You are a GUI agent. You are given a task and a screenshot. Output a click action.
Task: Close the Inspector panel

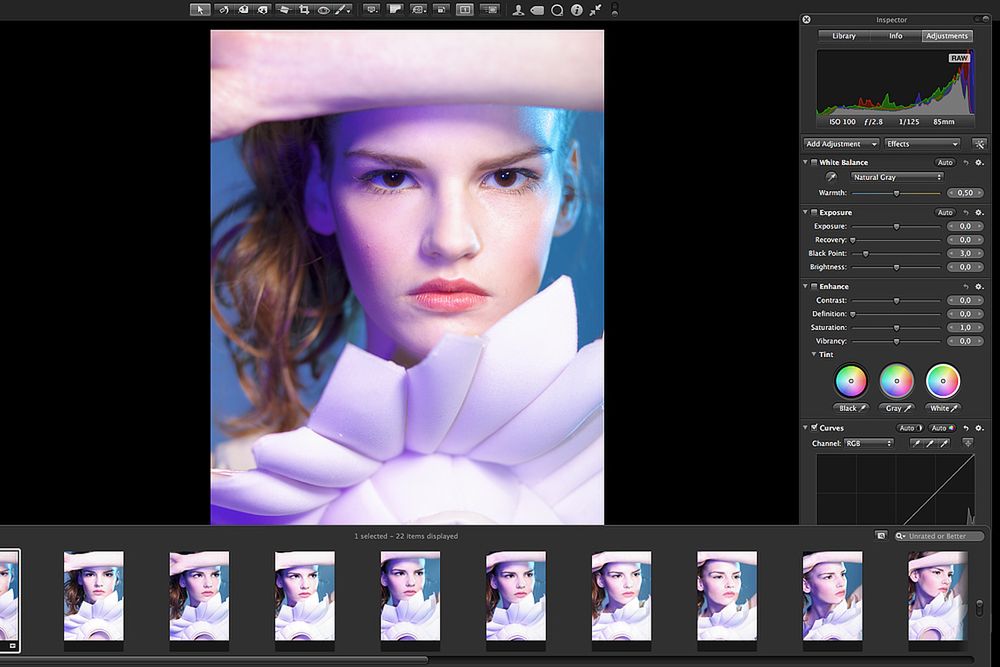pyautogui.click(x=806, y=20)
